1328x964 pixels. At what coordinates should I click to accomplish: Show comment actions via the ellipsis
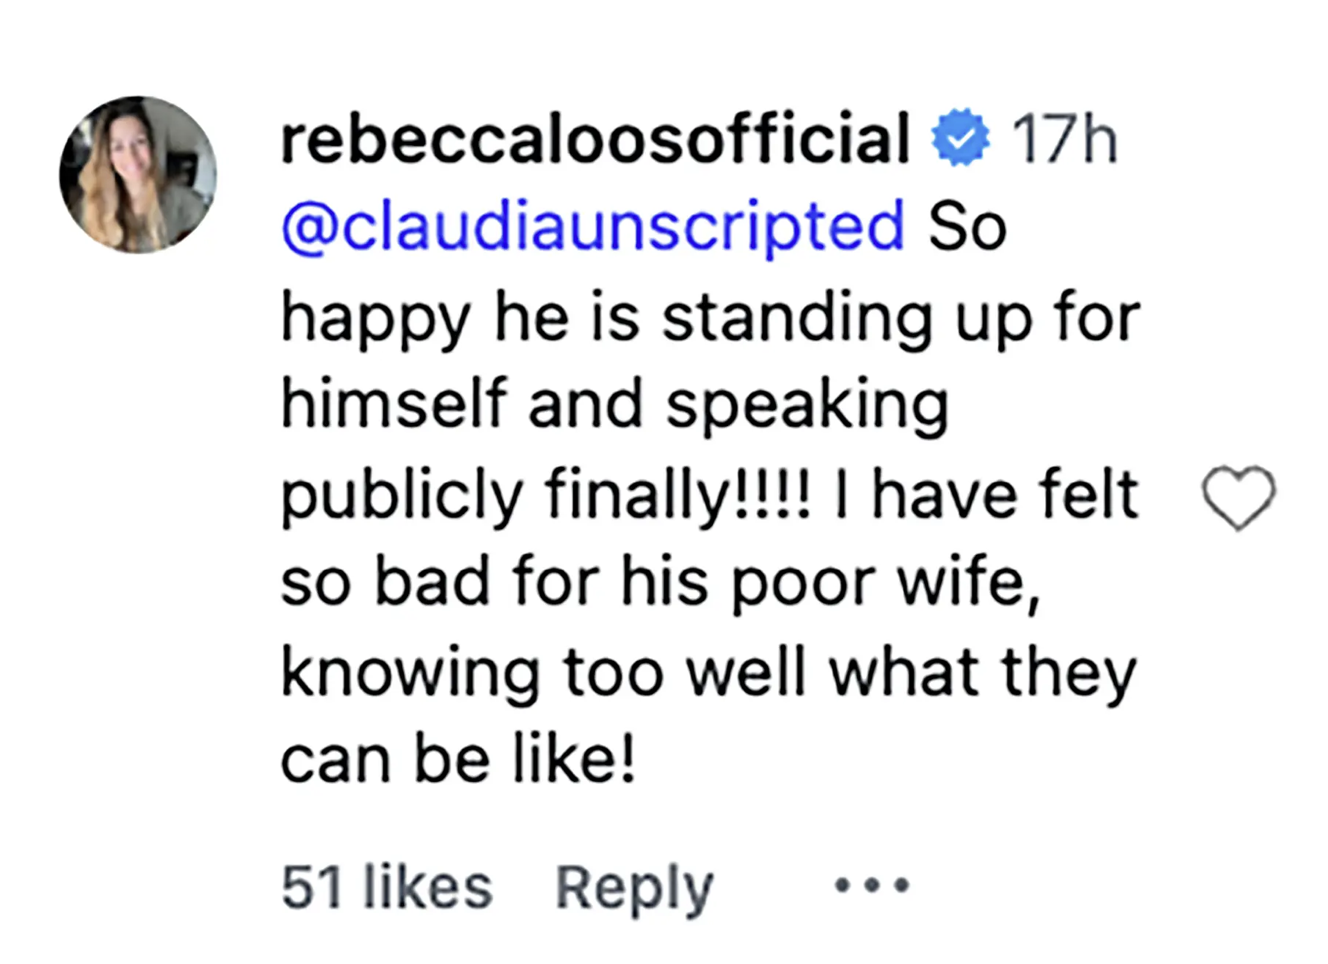[x=872, y=885]
